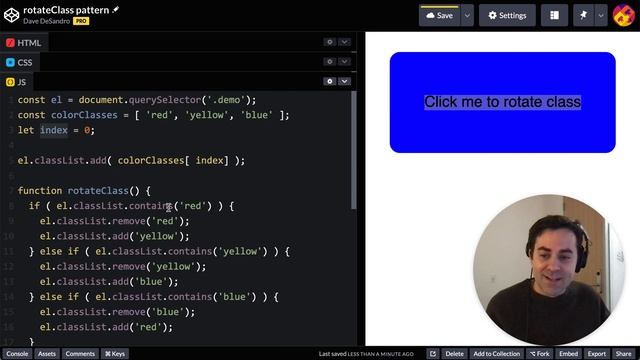Open JS panel settings gear
This screenshot has height=360, width=640.
tap(330, 81)
